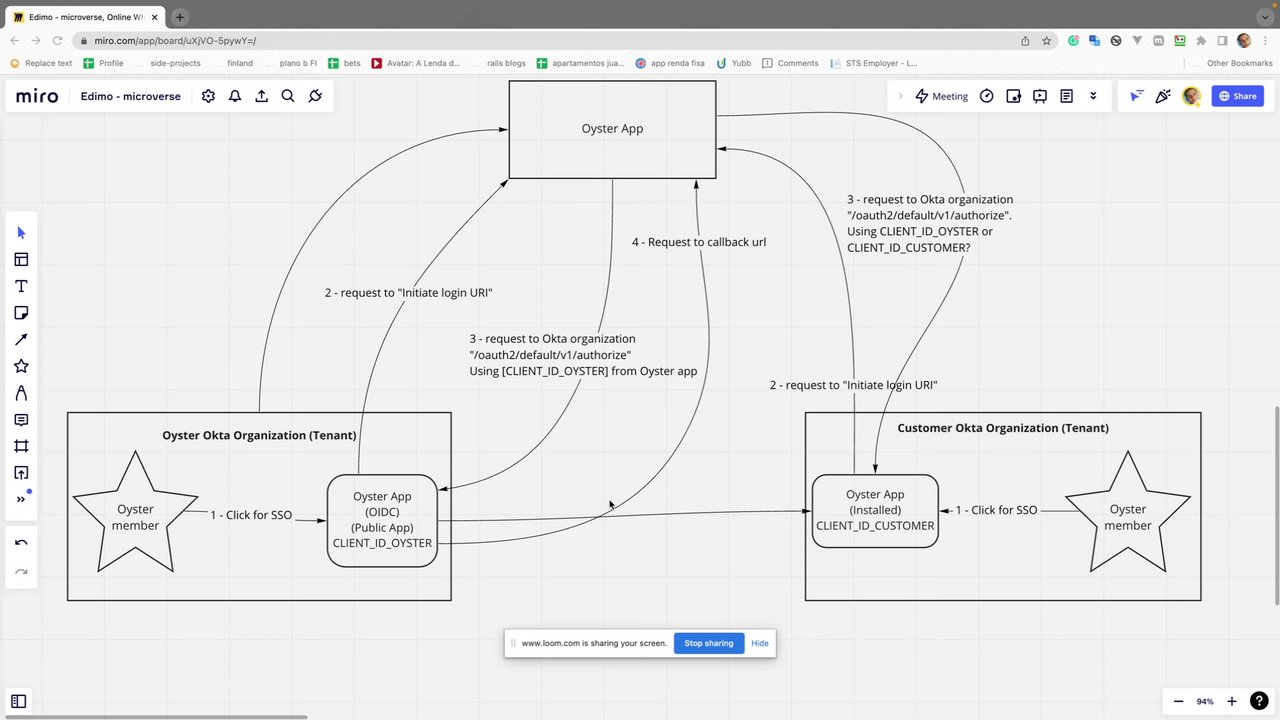This screenshot has height=720, width=1280.
Task: Open the apps and integrations plug icon
Action: [x=315, y=96]
